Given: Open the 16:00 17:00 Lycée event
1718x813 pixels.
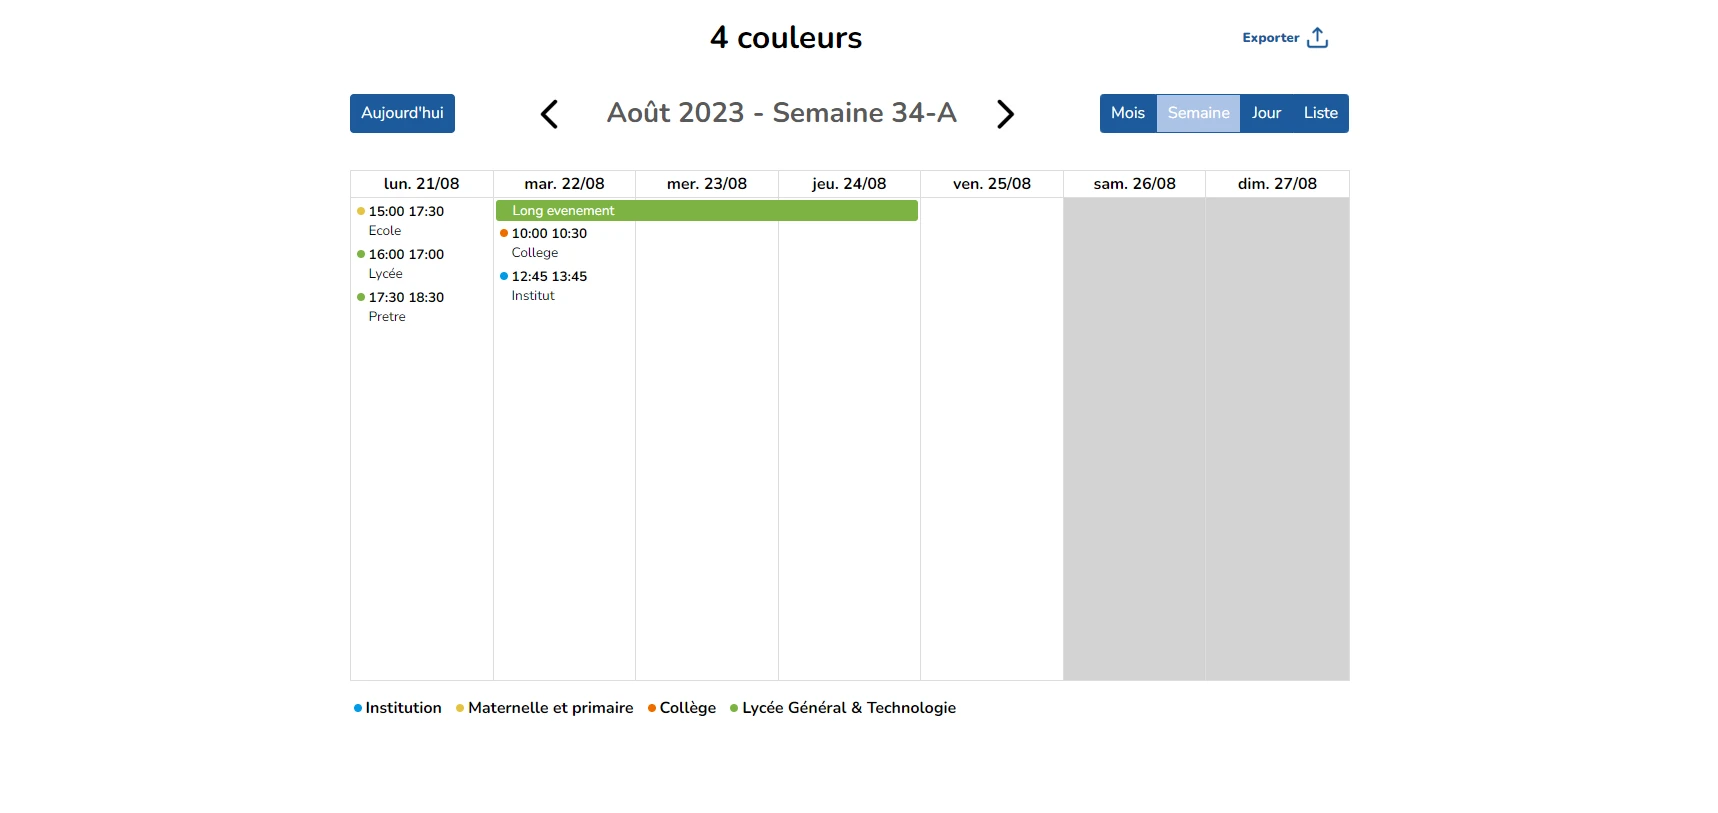Looking at the screenshot, I should tap(422, 264).
